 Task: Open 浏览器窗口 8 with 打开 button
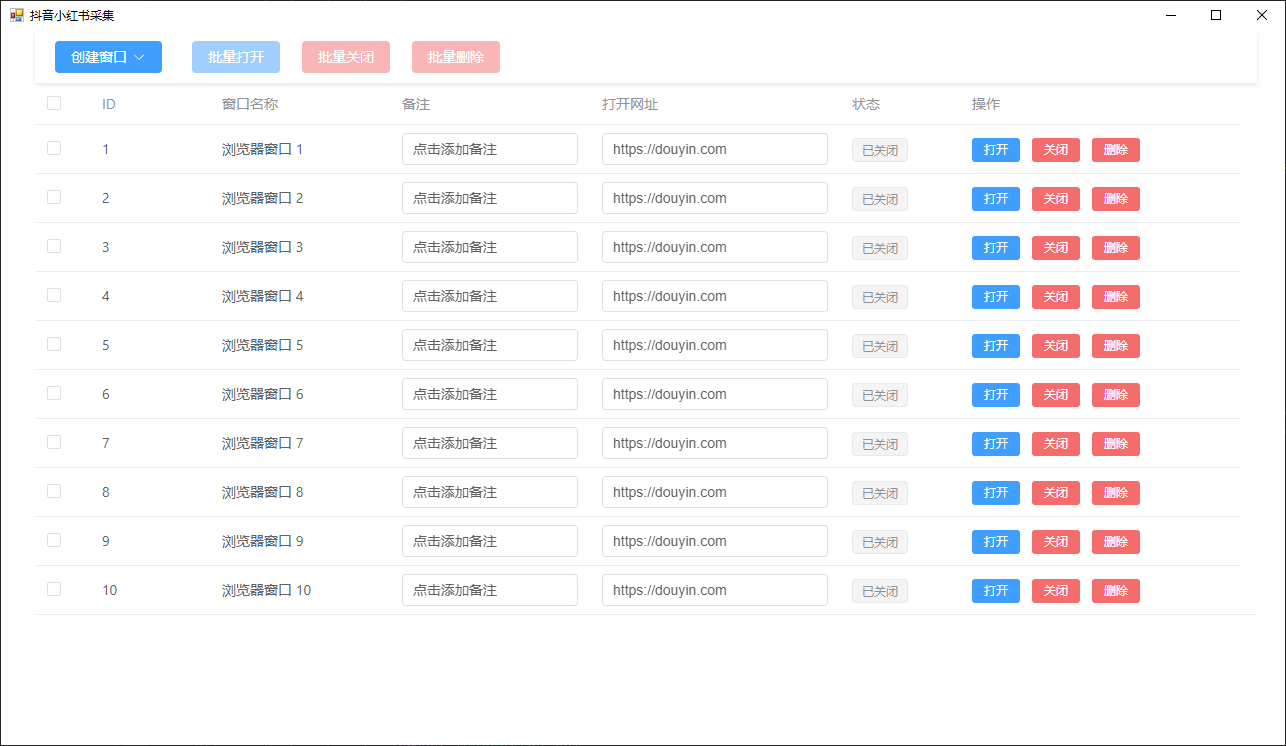coord(996,493)
